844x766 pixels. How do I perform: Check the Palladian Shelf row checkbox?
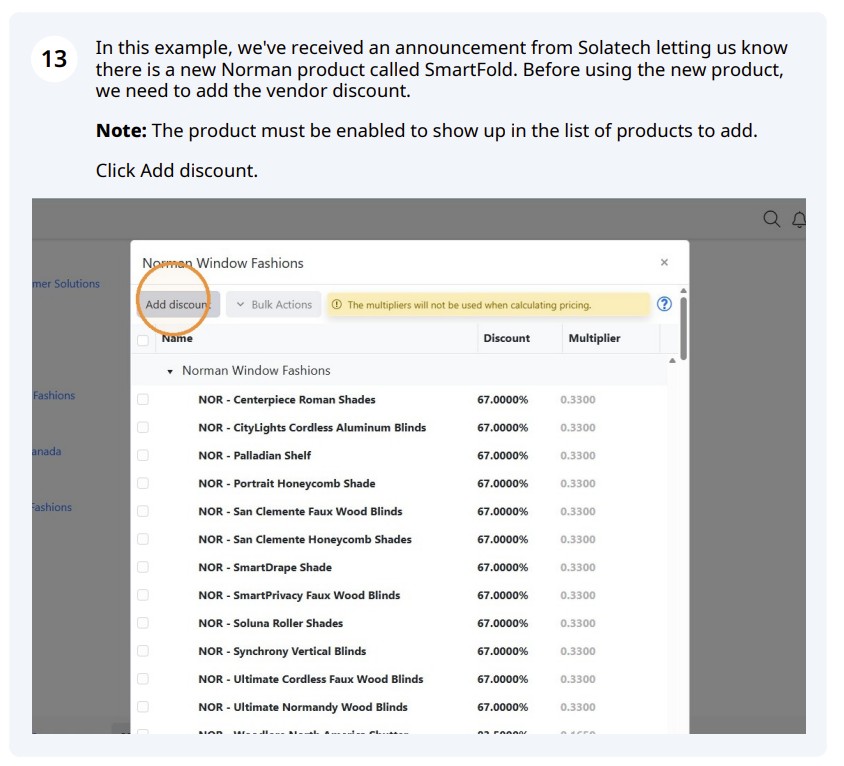(x=143, y=455)
